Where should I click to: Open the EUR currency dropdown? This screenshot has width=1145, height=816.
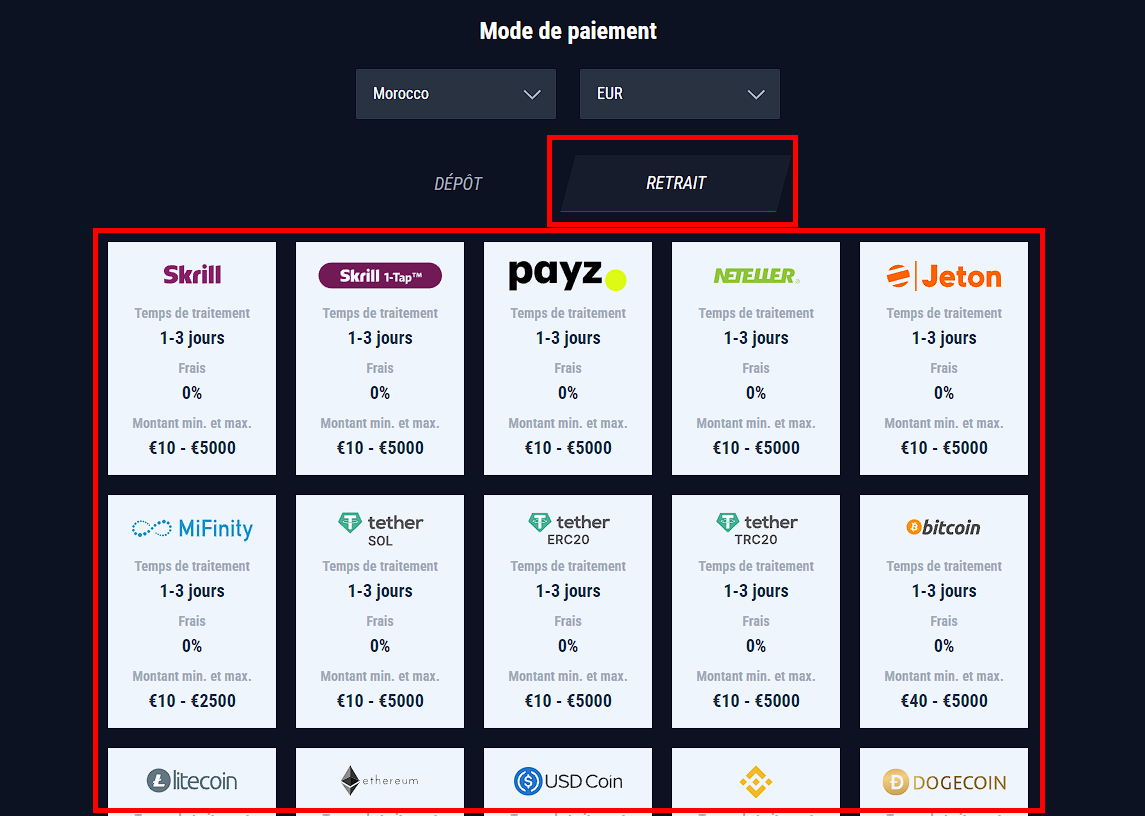point(679,94)
